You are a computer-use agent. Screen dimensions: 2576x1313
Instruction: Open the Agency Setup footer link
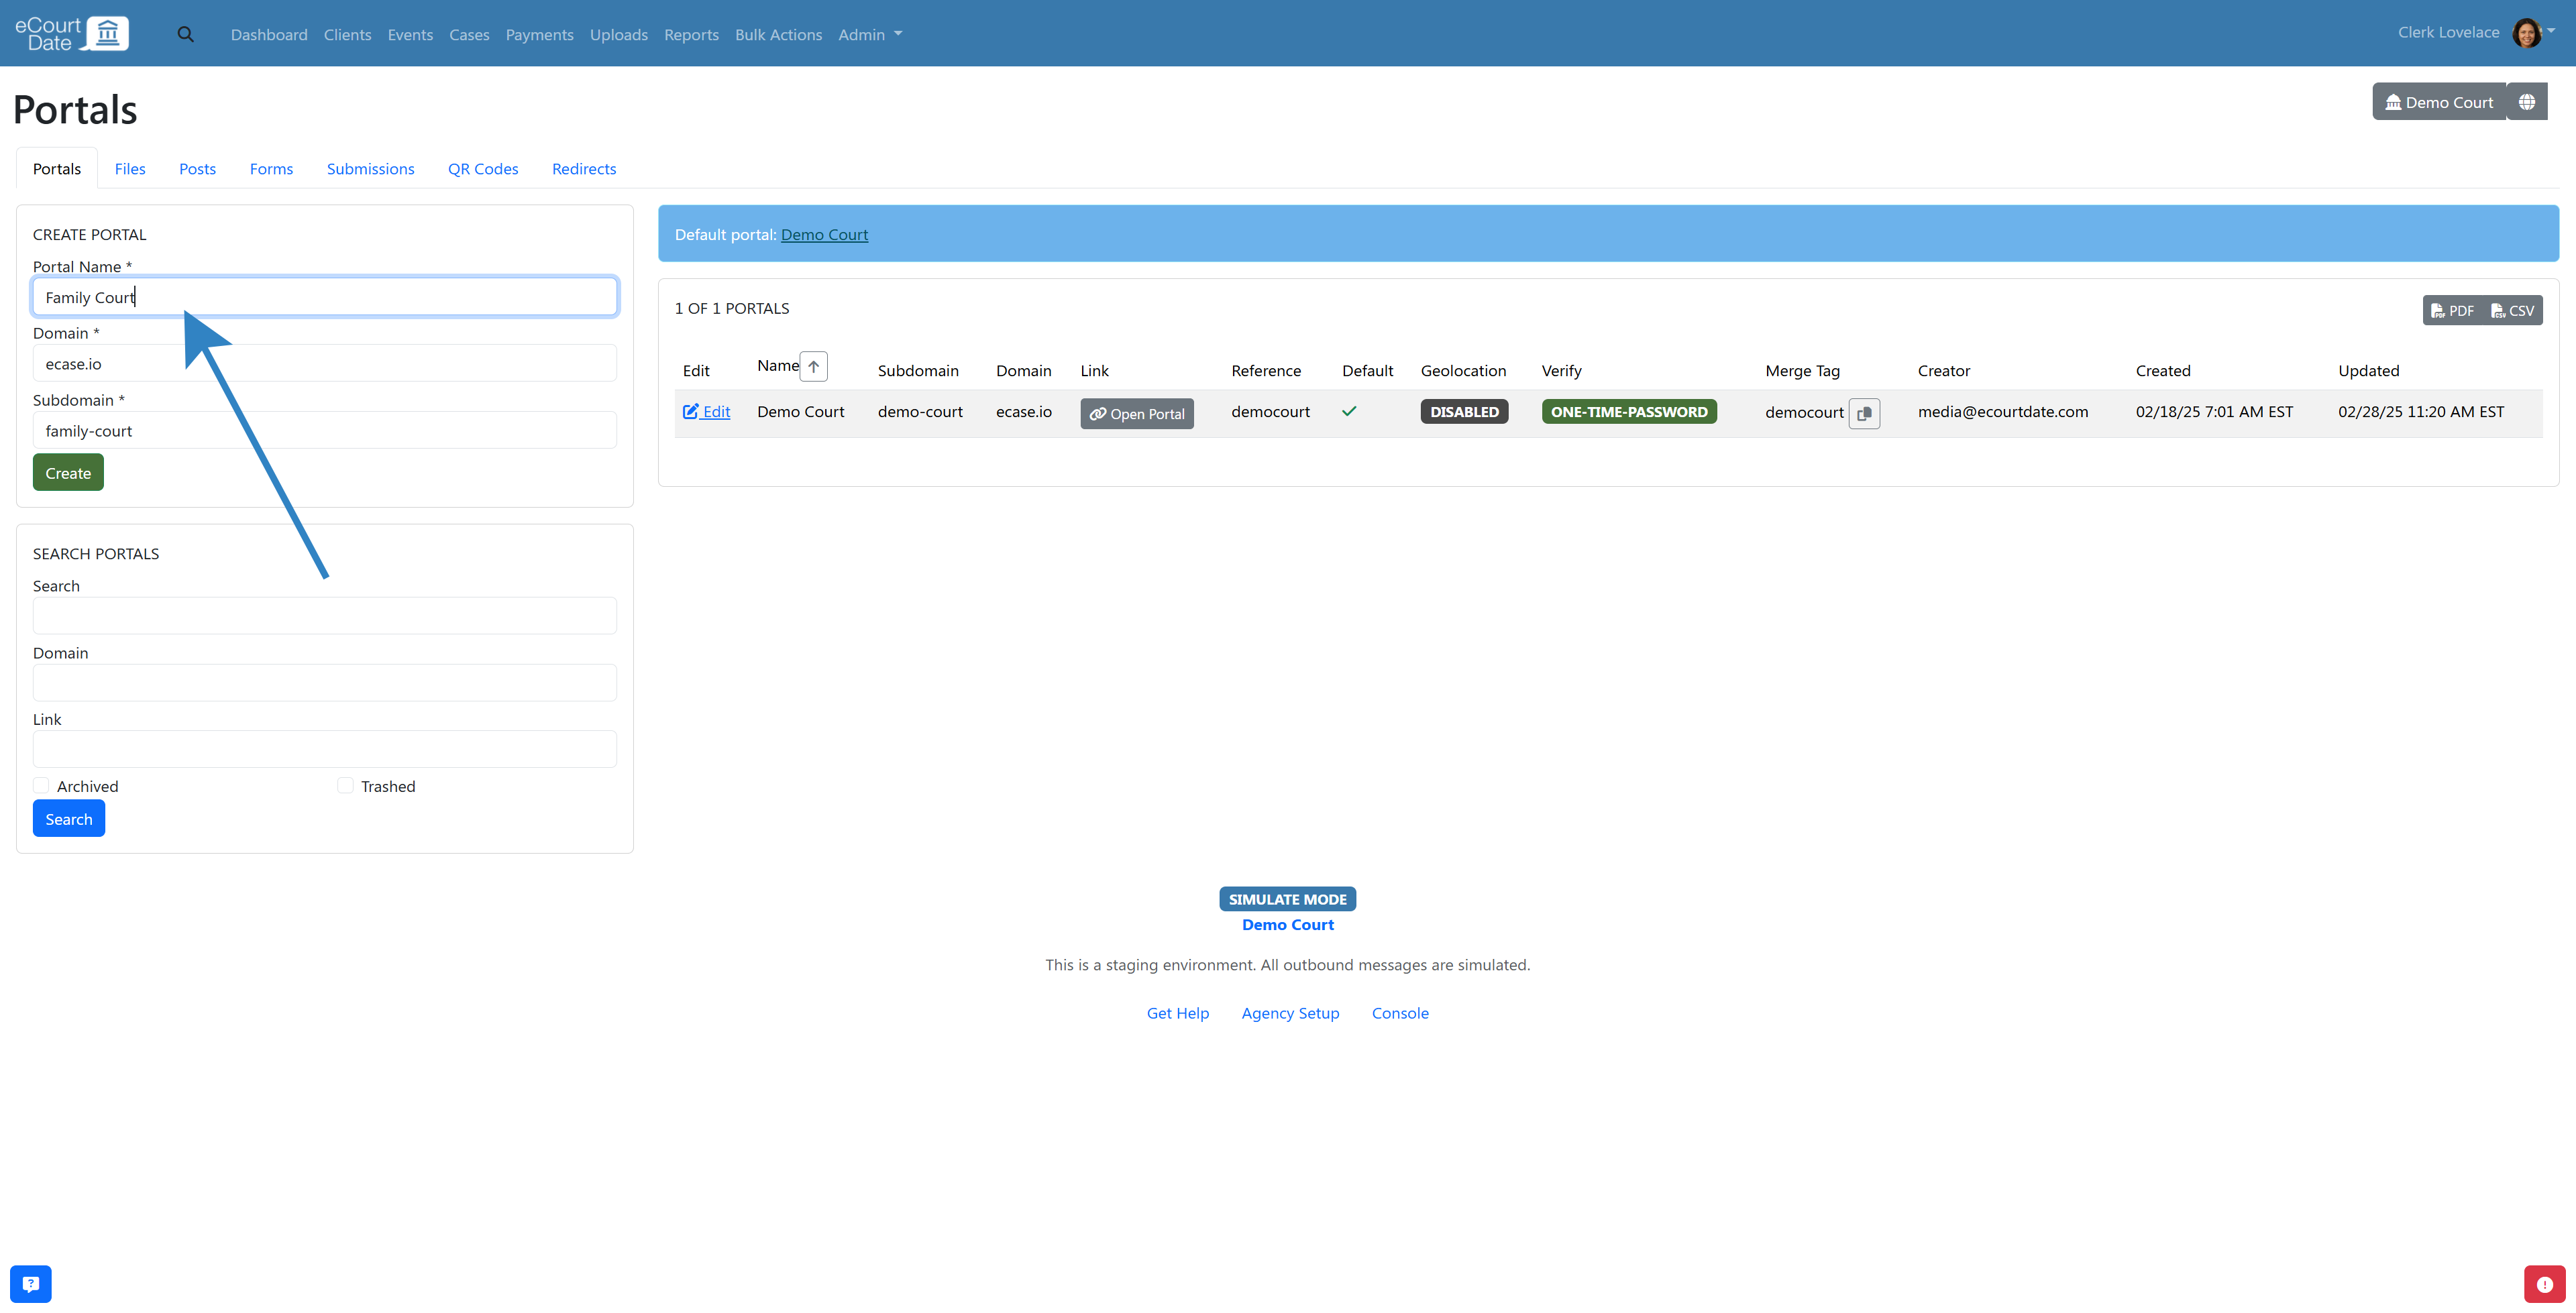coord(1290,1013)
